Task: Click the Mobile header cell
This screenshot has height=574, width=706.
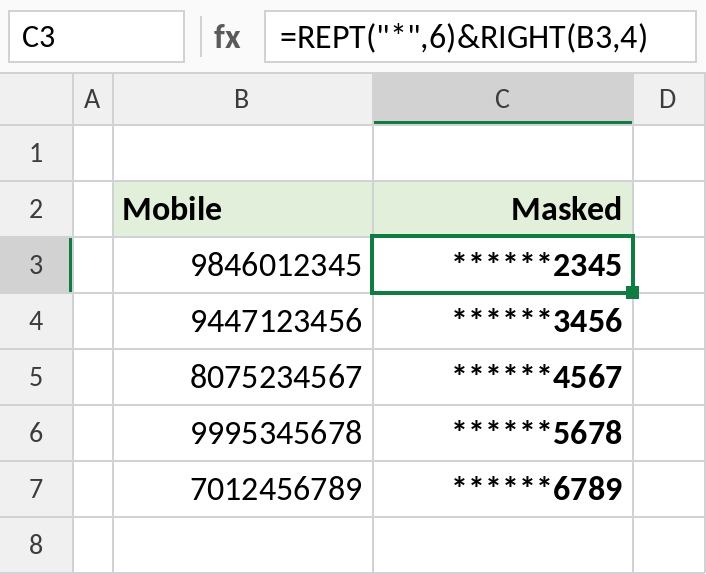Action: [243, 209]
